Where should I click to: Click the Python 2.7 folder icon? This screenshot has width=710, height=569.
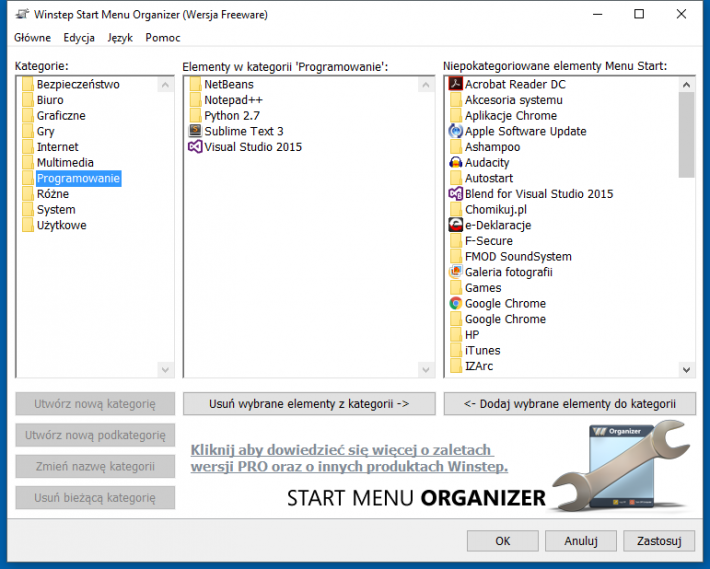[x=195, y=115]
